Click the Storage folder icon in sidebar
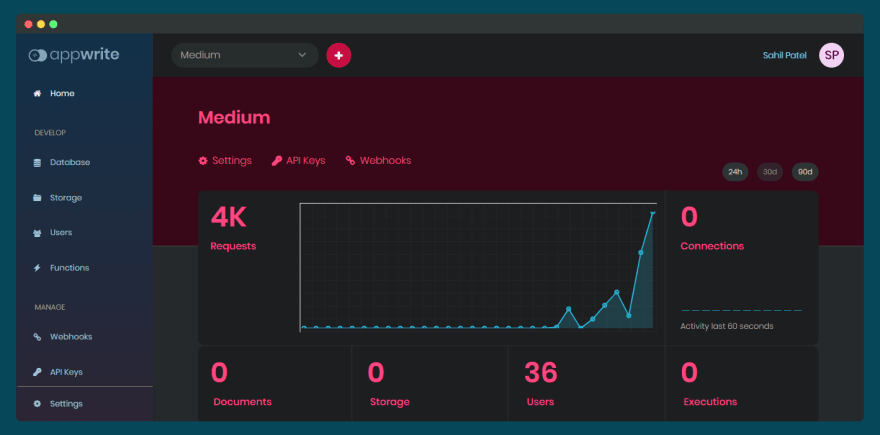Screen dimensions: 880x435 pyautogui.click(x=37, y=198)
